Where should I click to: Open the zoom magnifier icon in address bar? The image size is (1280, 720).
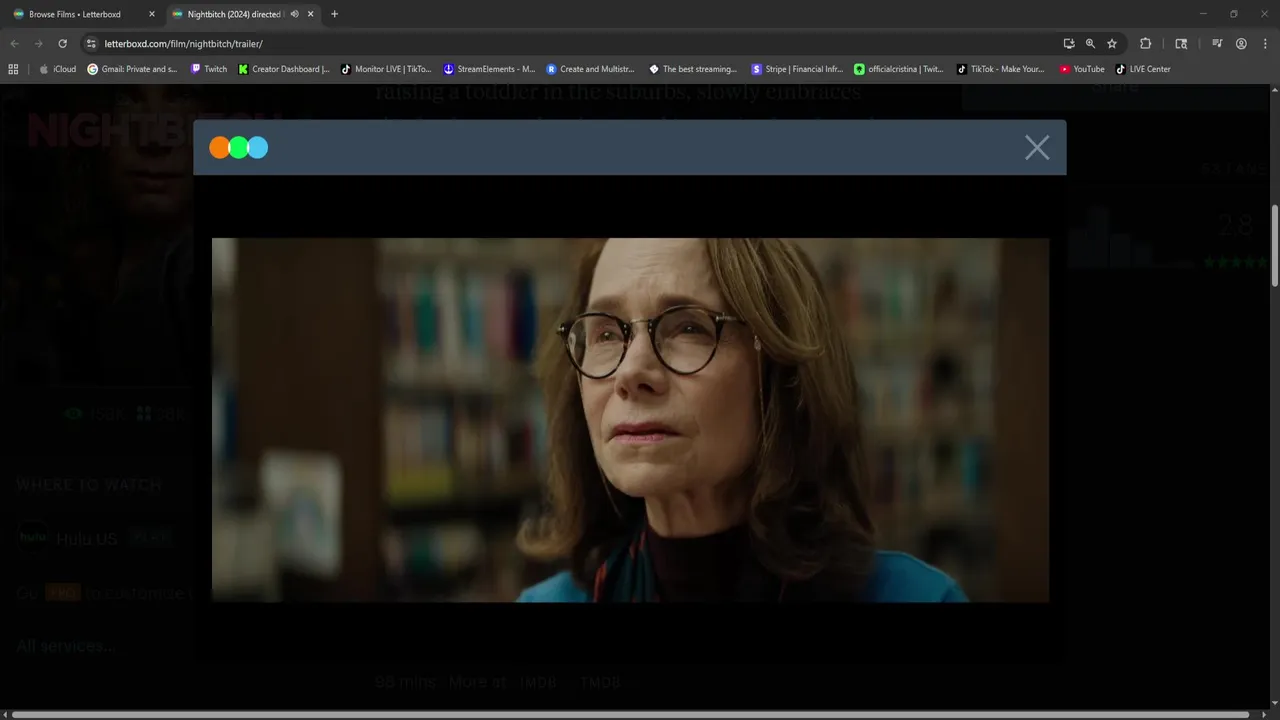coord(1090,44)
